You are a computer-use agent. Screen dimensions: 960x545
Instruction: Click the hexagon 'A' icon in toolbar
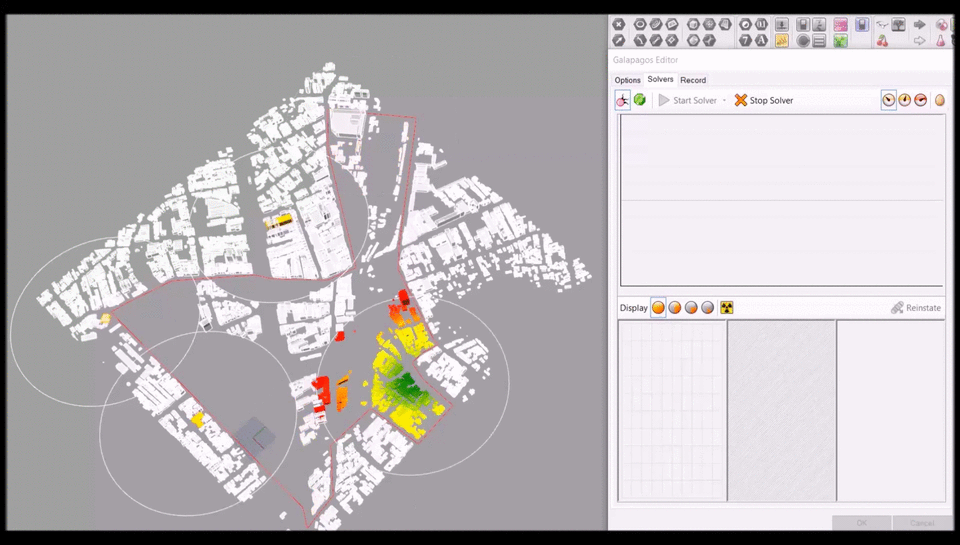coord(763,41)
